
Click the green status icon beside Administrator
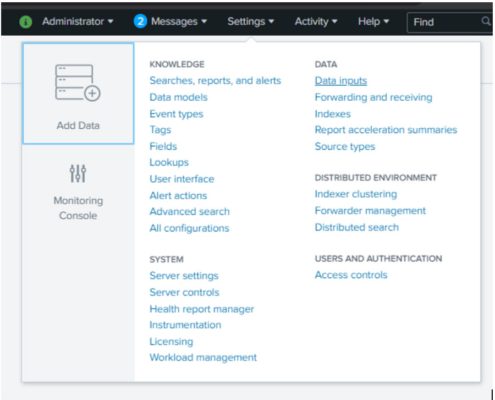[26, 22]
